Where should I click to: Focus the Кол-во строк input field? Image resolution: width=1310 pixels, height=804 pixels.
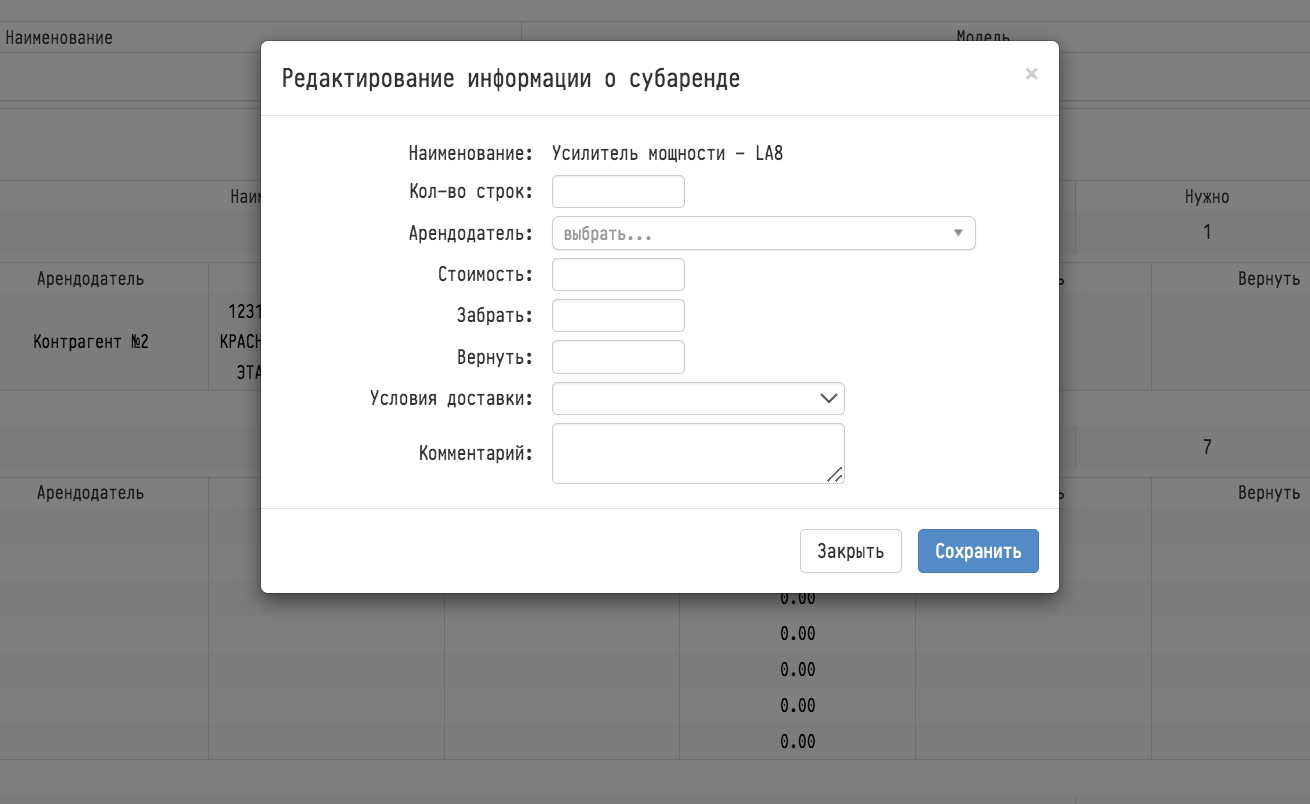[x=618, y=192]
